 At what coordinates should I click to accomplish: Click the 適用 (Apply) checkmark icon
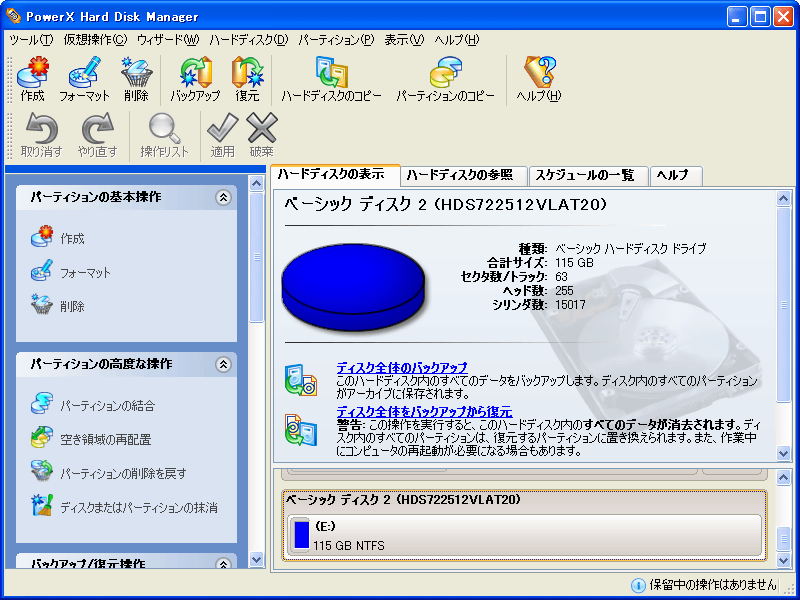point(222,135)
